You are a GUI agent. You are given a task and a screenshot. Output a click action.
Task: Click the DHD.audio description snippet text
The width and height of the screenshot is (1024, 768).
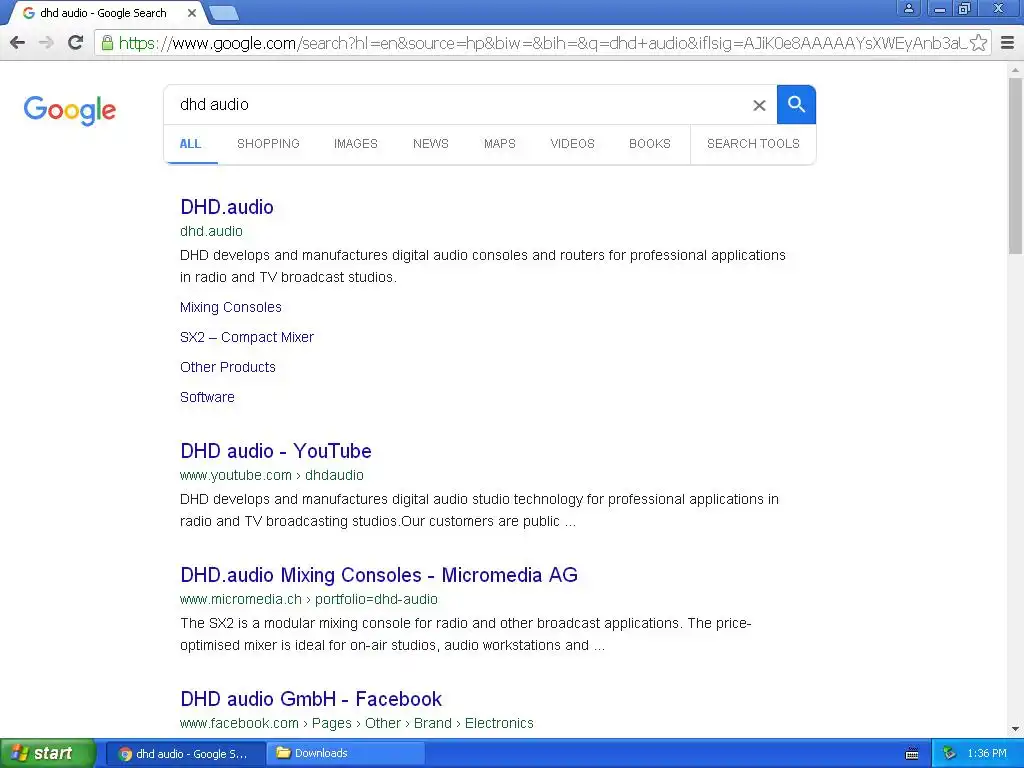[483, 266]
